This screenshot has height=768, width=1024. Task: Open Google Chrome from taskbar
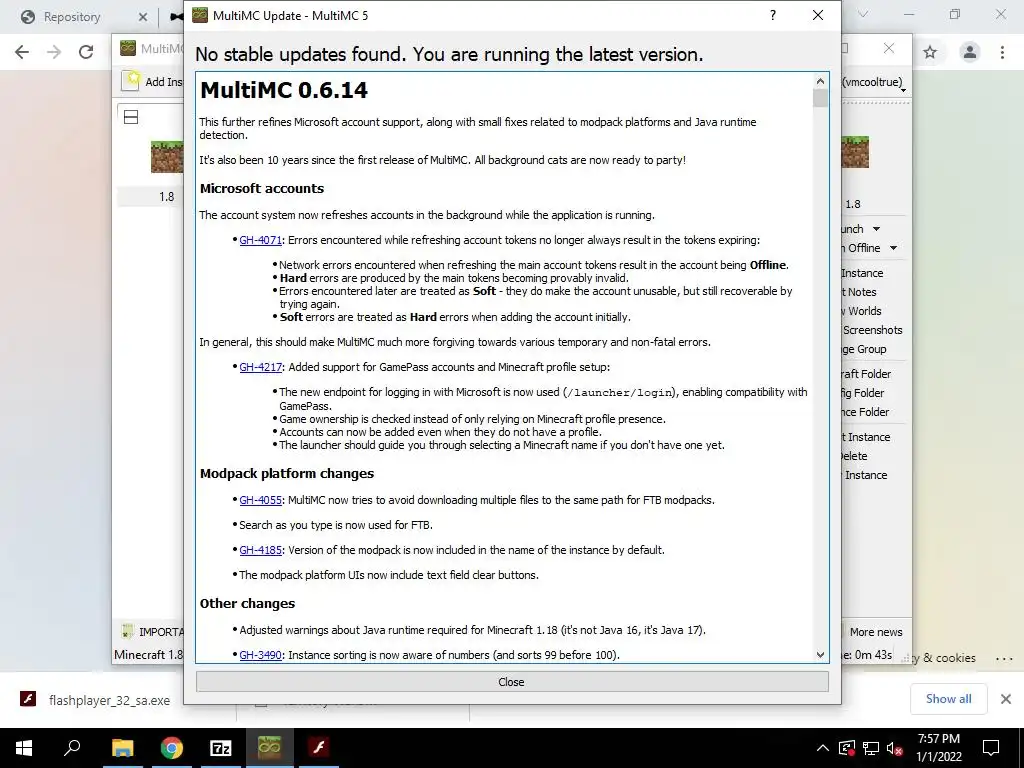[171, 748]
